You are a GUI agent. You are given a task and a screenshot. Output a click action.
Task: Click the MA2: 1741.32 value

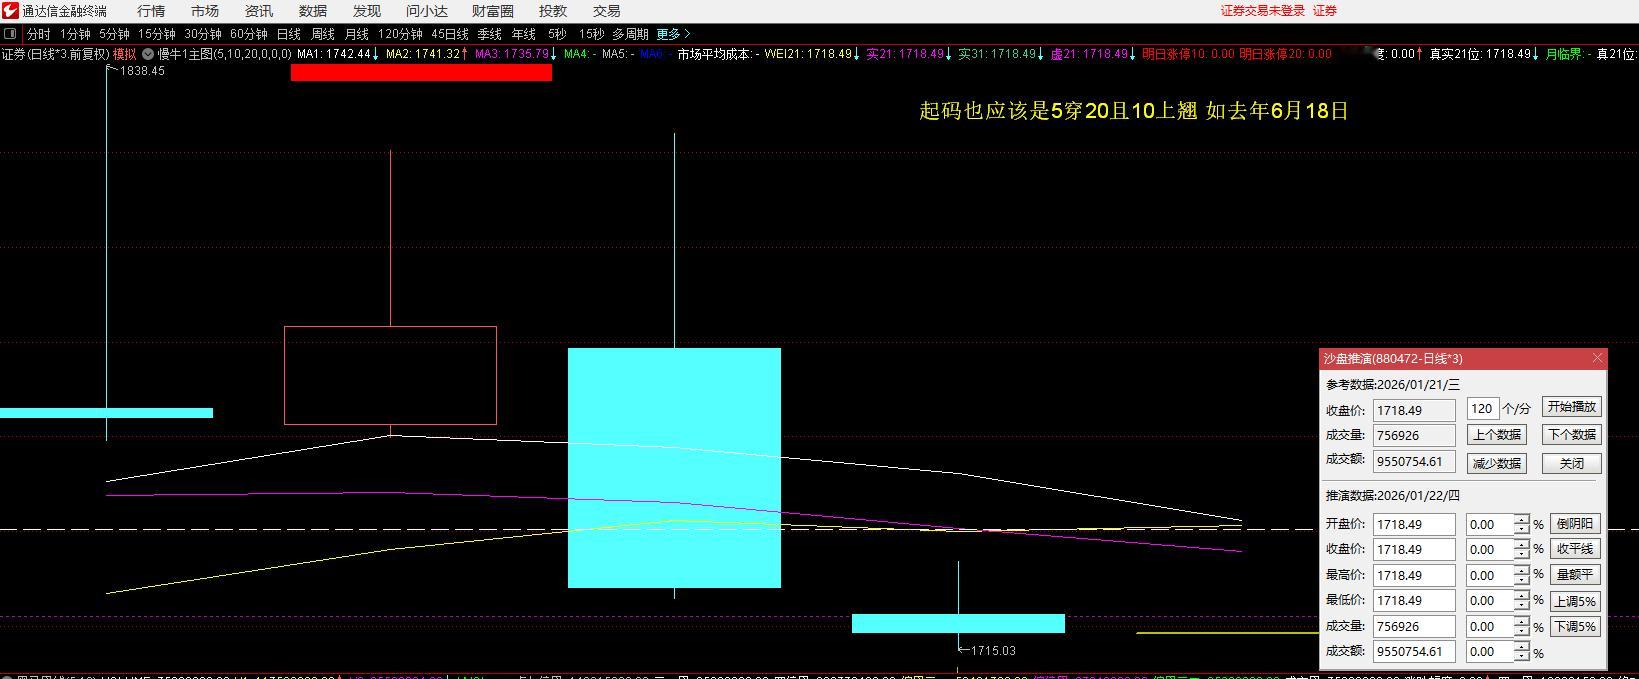coord(427,54)
